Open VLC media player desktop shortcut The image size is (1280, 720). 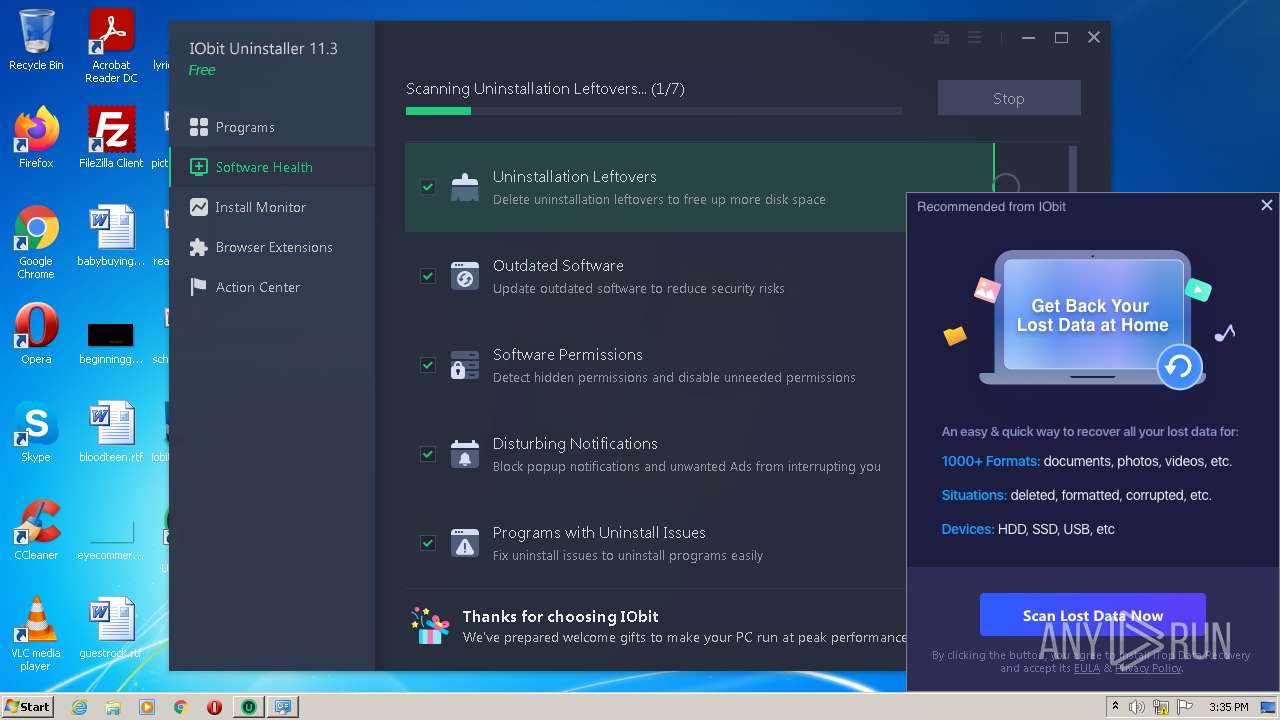[36, 635]
